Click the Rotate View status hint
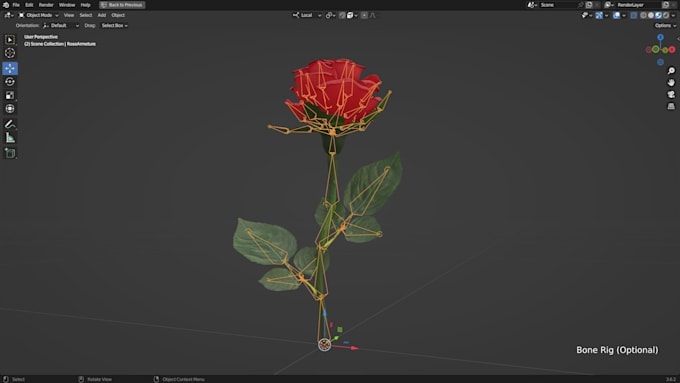Viewport: 680px width, 383px height. point(99,379)
